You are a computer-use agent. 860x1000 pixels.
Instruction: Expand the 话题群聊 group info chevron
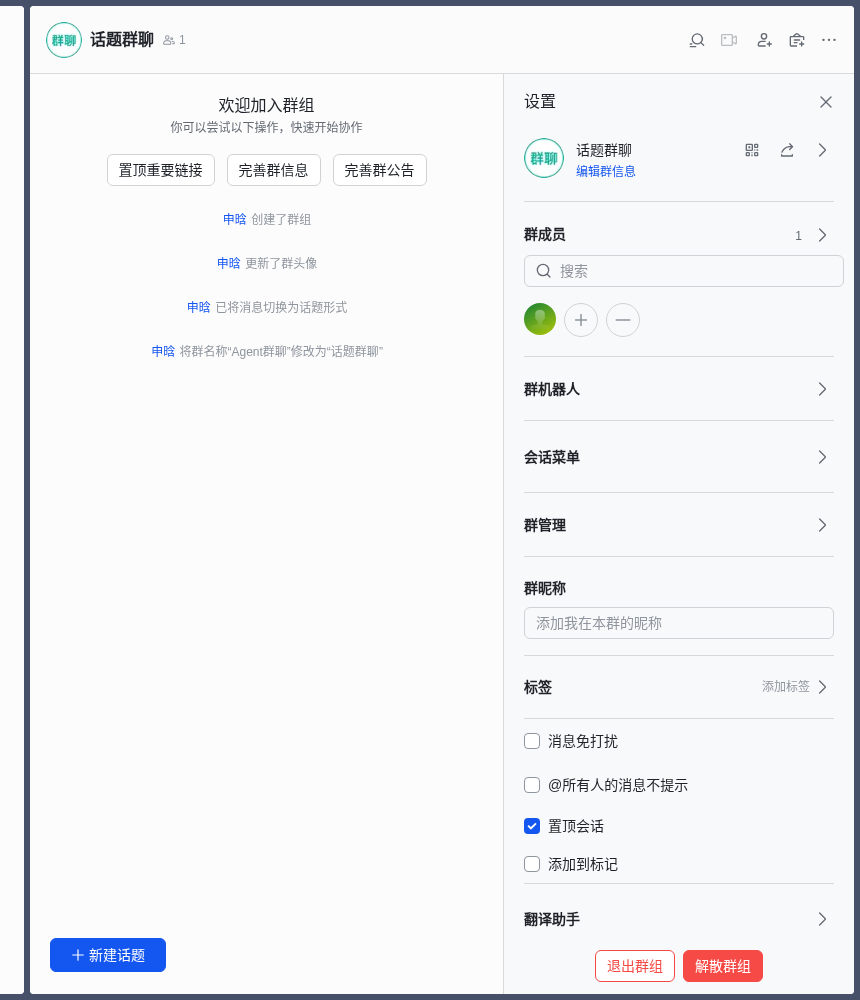point(822,151)
